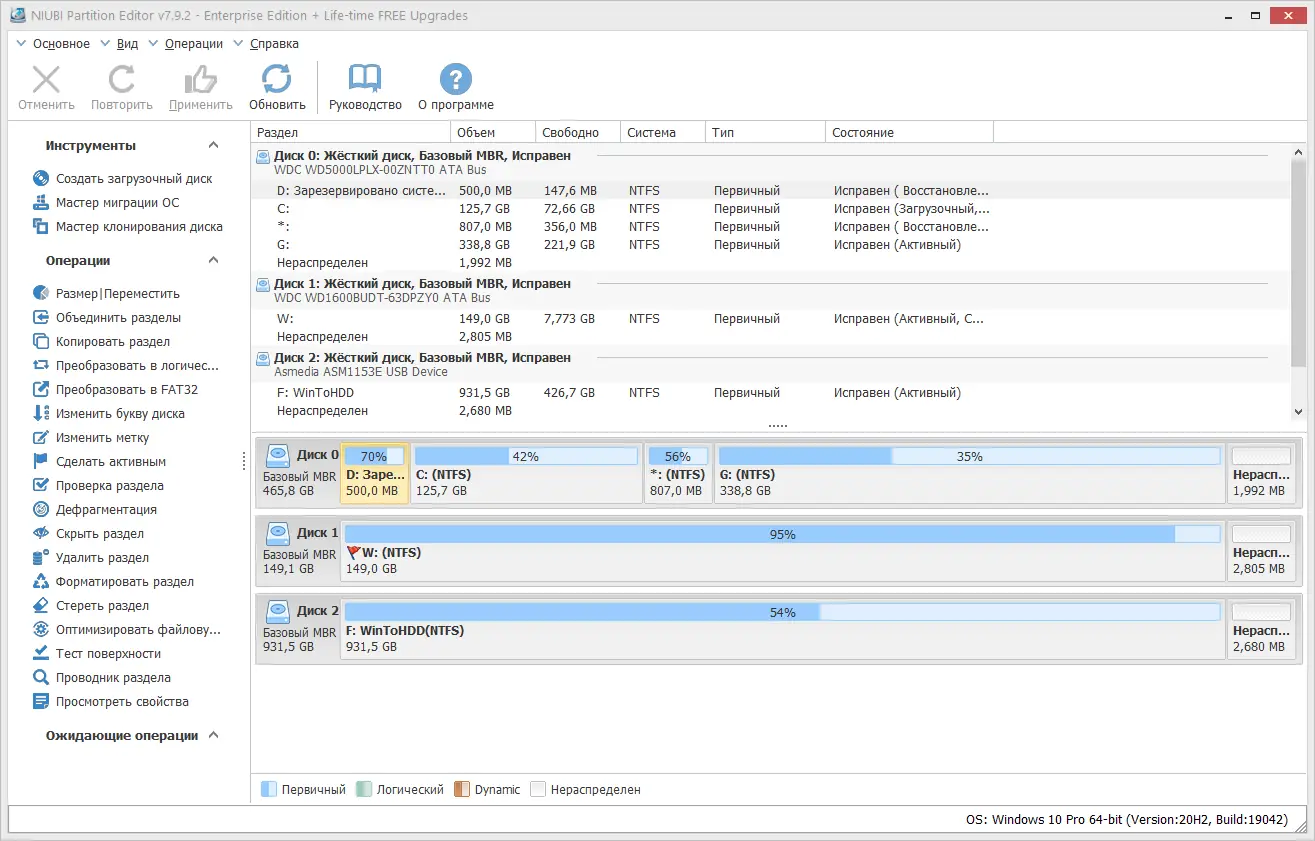
Task: Click the Refresh toolbar icon
Action: (277, 84)
